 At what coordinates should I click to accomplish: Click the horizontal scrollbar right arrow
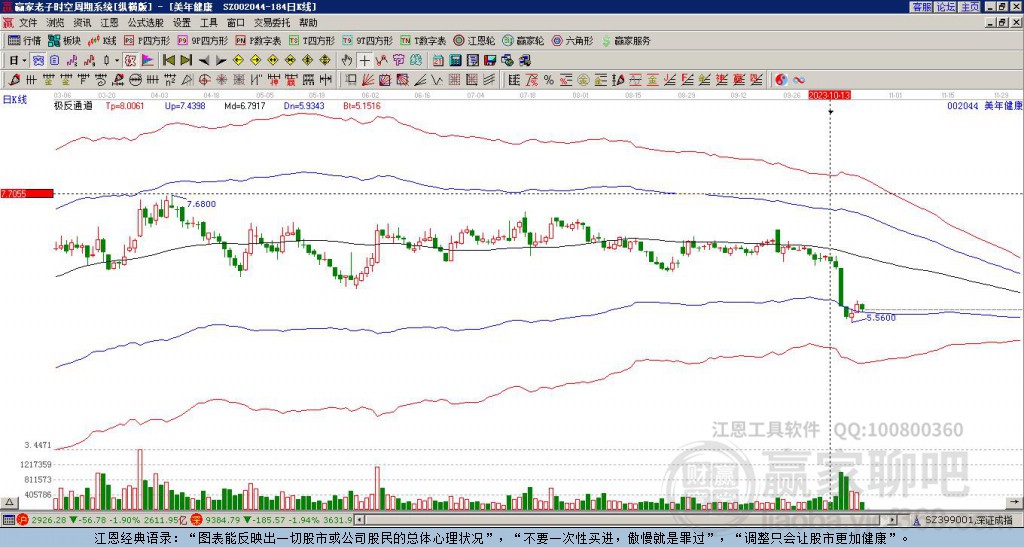(893, 520)
